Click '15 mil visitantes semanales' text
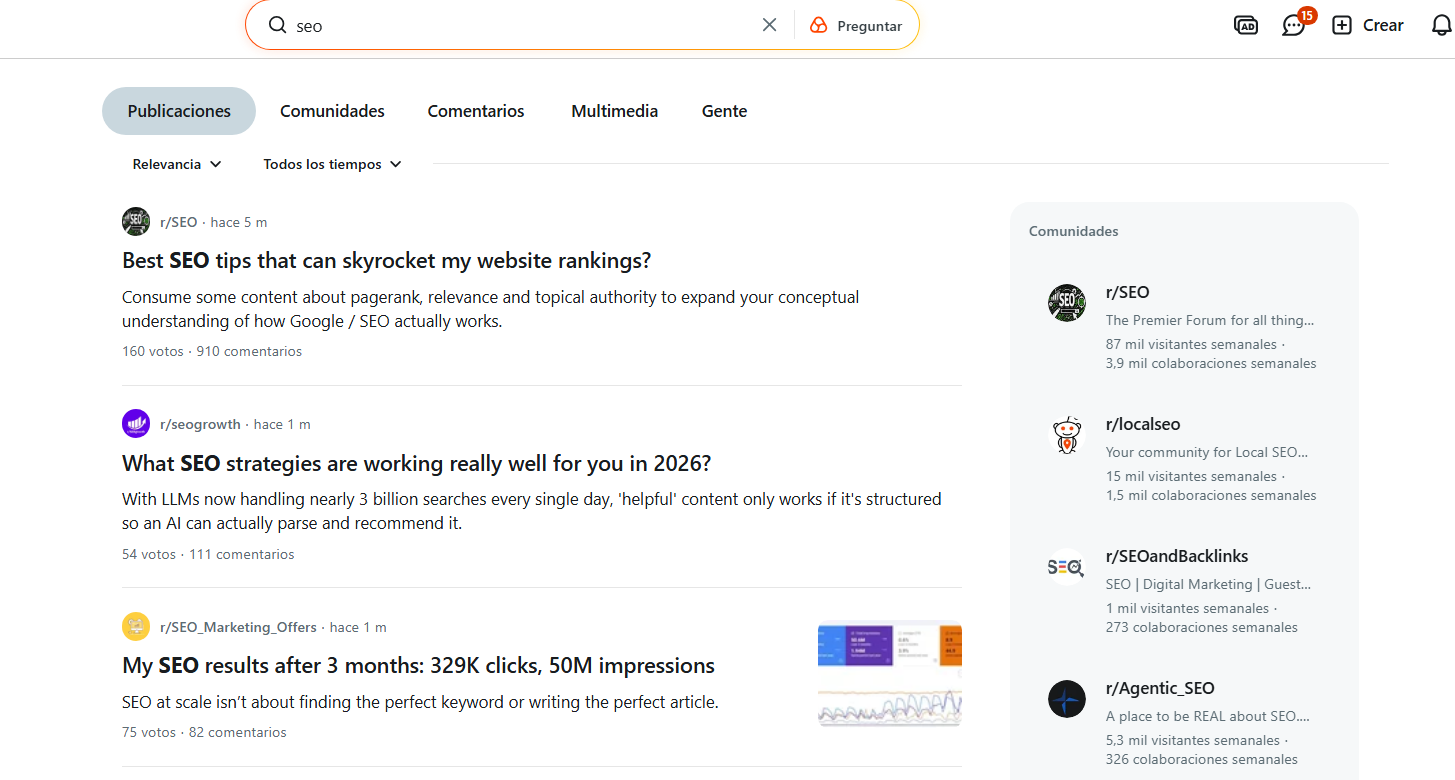The image size is (1455, 780). point(1191,476)
